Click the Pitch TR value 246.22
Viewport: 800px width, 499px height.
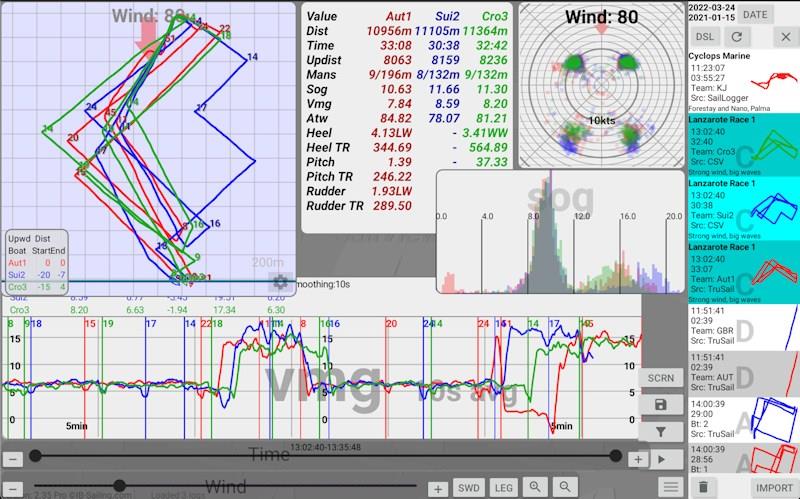point(392,177)
